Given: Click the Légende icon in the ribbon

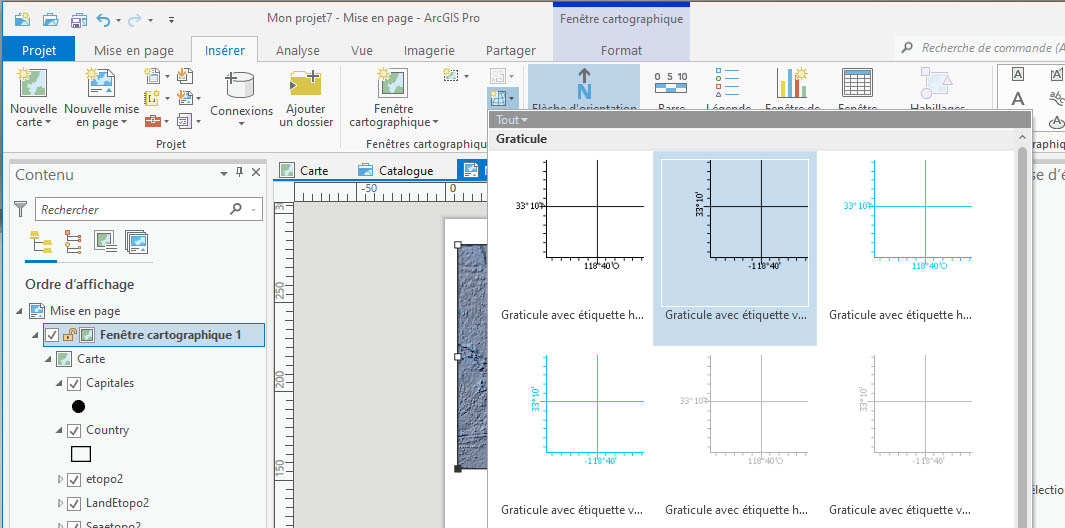Looking at the screenshot, I should point(728,84).
